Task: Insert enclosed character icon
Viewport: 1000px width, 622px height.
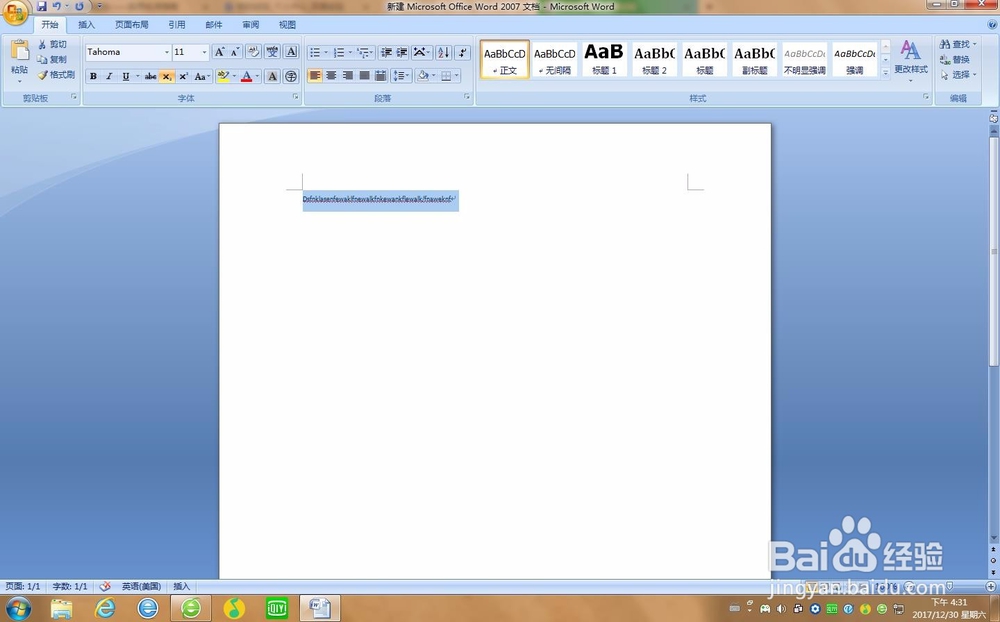Action: [x=291, y=77]
